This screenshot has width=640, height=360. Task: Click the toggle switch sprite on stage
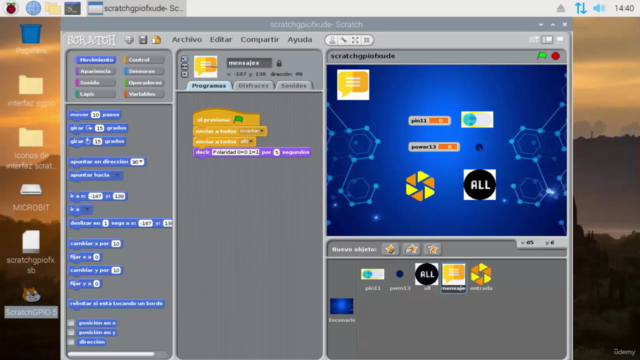point(477,120)
